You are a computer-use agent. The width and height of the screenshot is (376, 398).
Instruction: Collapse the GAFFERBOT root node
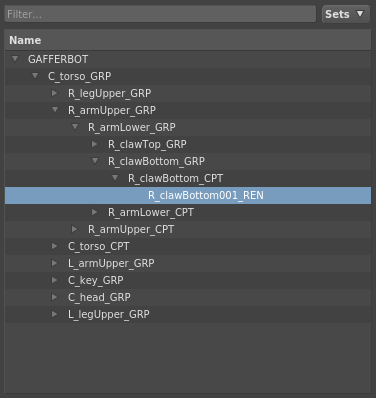[x=15, y=59]
